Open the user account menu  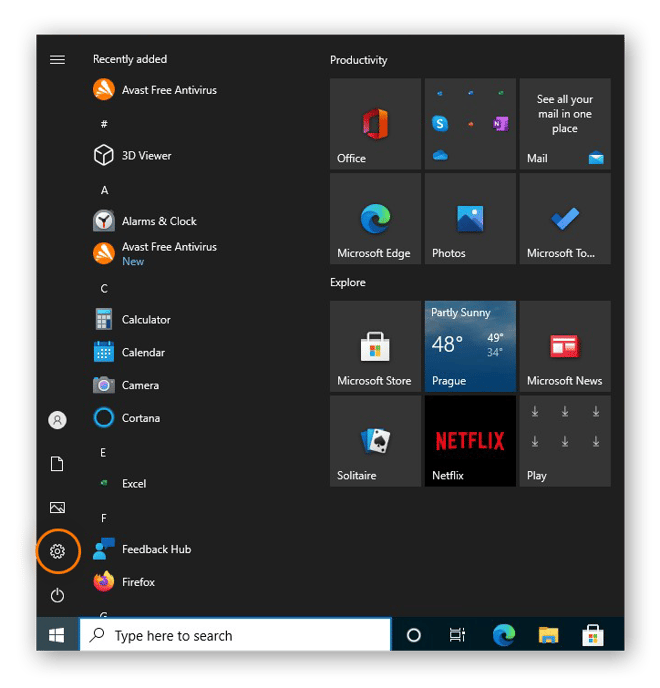pyautogui.click(x=57, y=420)
